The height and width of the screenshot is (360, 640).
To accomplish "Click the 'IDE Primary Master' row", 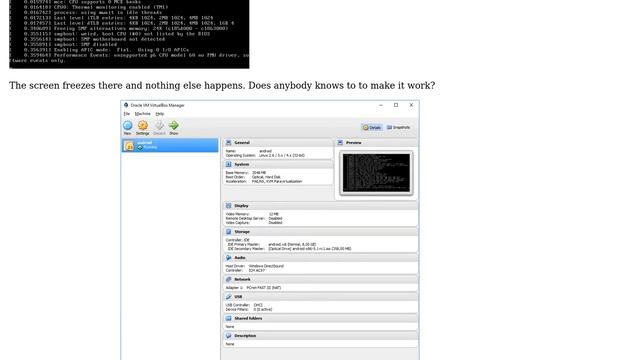I will [272, 244].
